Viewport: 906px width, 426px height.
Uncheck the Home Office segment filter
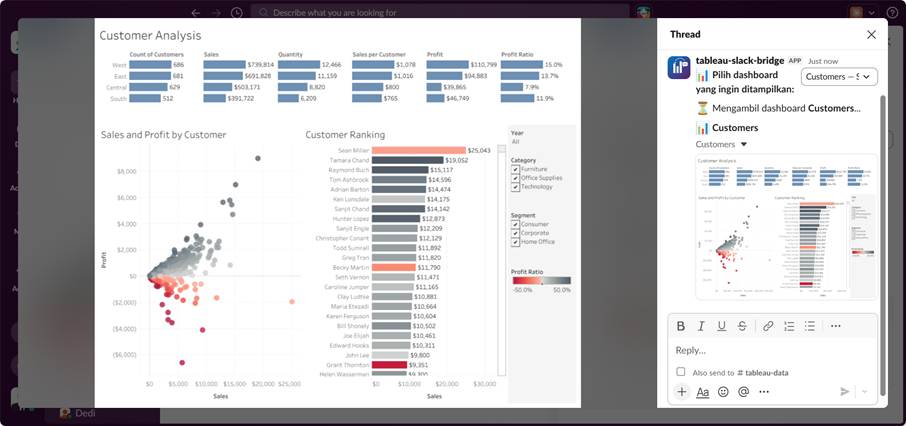click(515, 242)
